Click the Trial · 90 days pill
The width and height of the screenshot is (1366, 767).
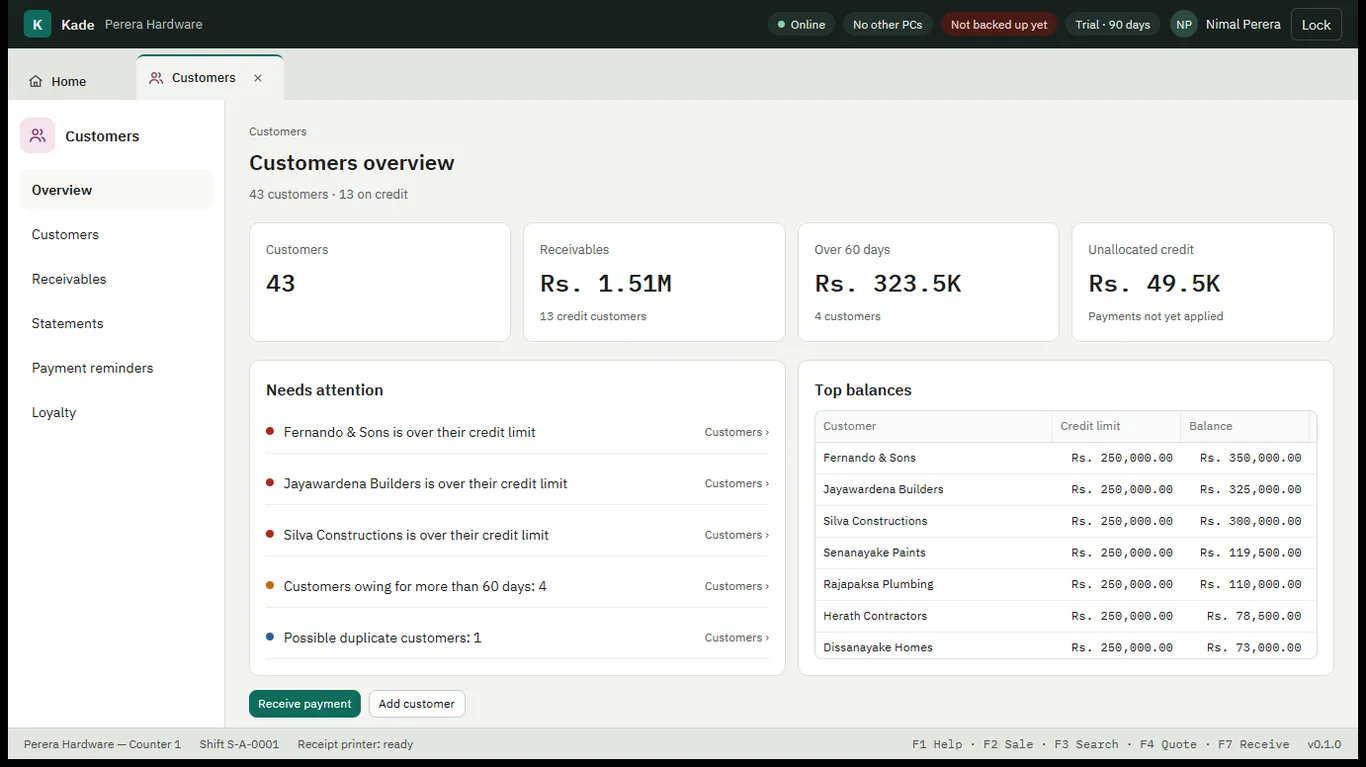pos(1113,24)
